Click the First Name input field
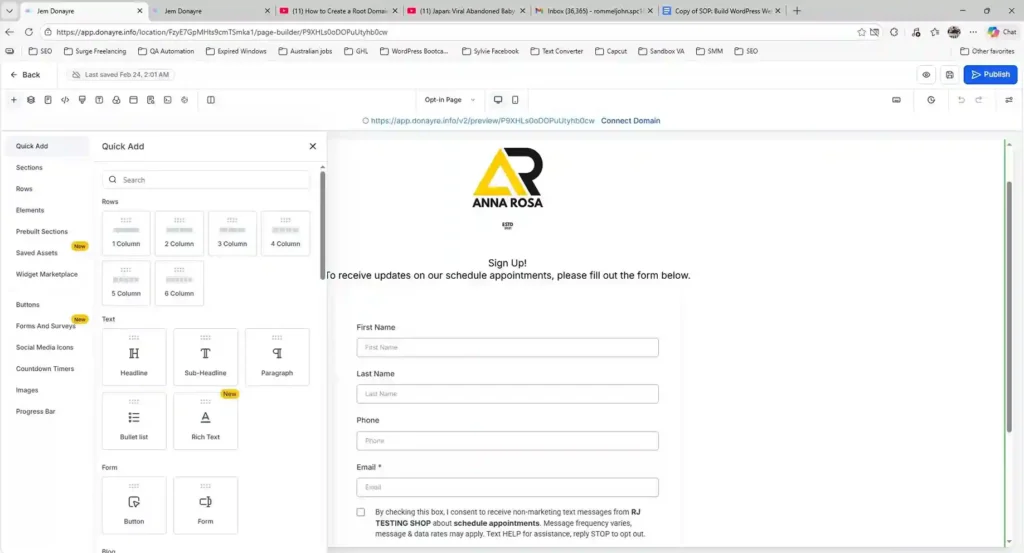Image resolution: width=1024 pixels, height=553 pixels. pos(507,347)
